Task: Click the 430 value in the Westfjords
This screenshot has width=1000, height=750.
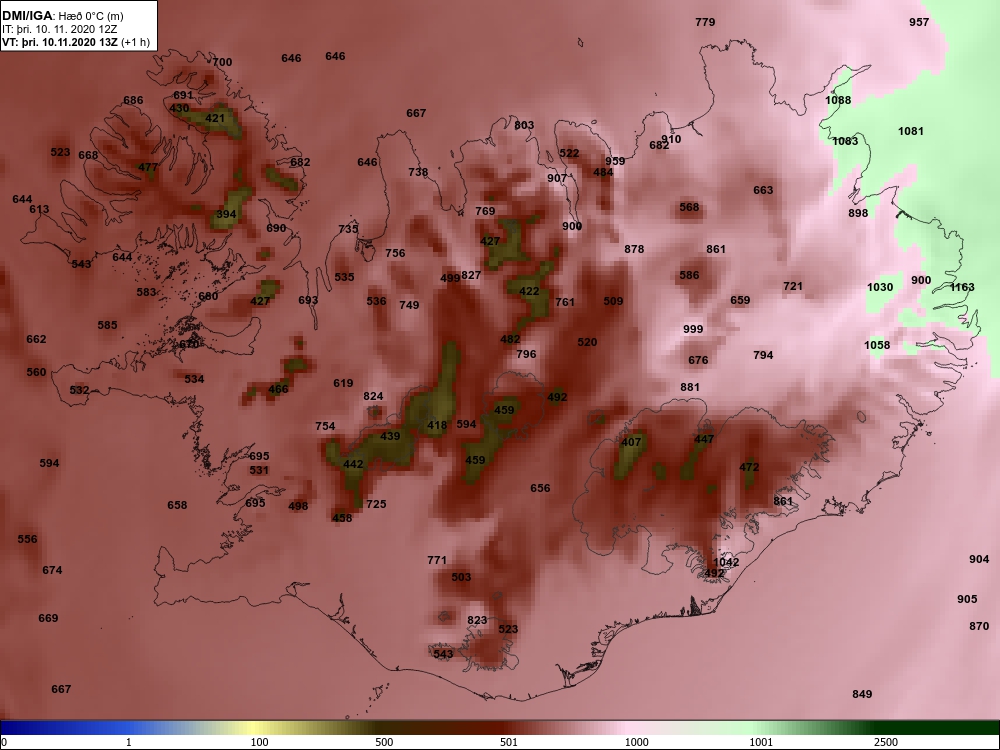Action: click(179, 108)
